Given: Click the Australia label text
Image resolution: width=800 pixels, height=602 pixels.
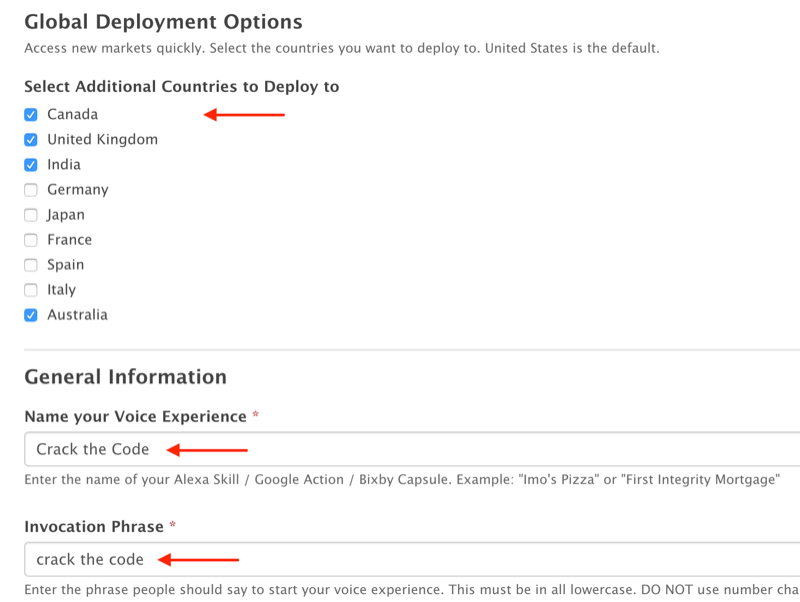Looking at the screenshot, I should click(78, 315).
